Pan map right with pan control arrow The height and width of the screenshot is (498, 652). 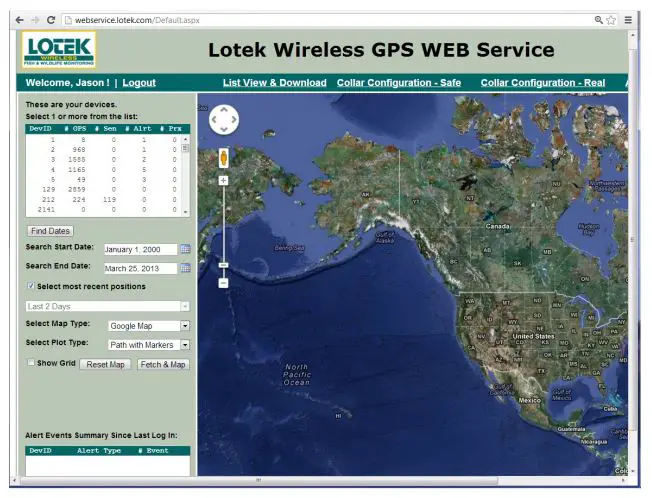[x=234, y=120]
